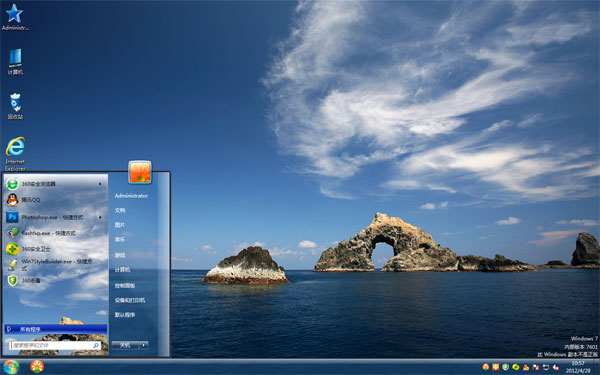Open 360安全卫士 in the Start menu

pyautogui.click(x=56, y=249)
